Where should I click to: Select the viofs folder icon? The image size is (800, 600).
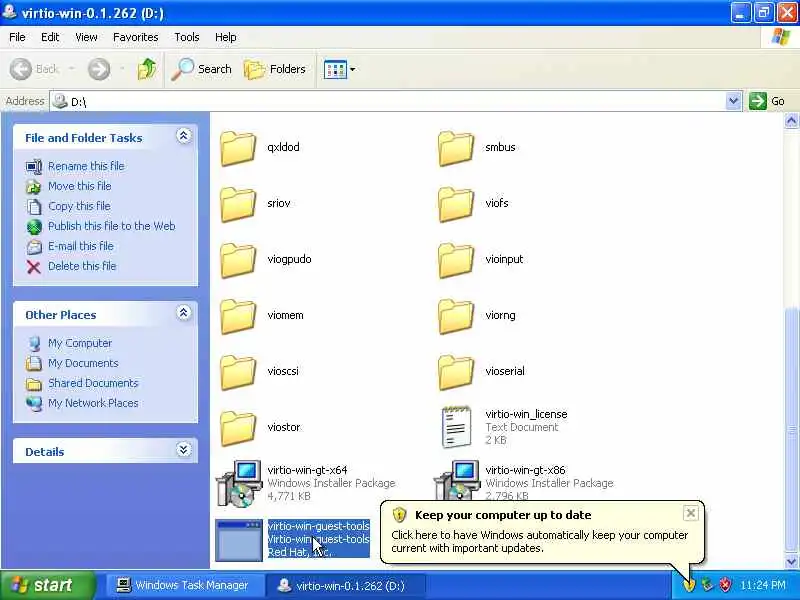pyautogui.click(x=456, y=205)
